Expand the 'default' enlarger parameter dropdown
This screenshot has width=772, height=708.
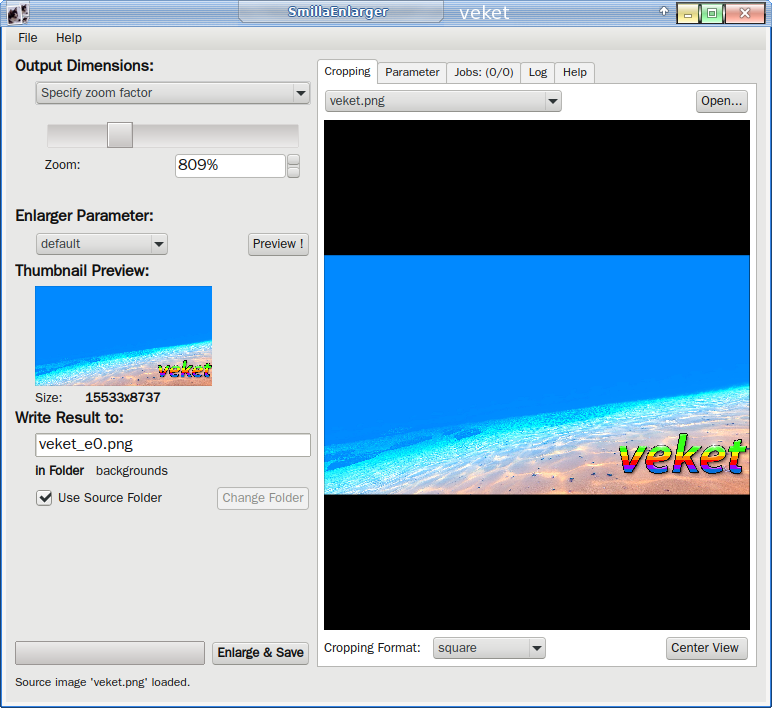(x=101, y=244)
